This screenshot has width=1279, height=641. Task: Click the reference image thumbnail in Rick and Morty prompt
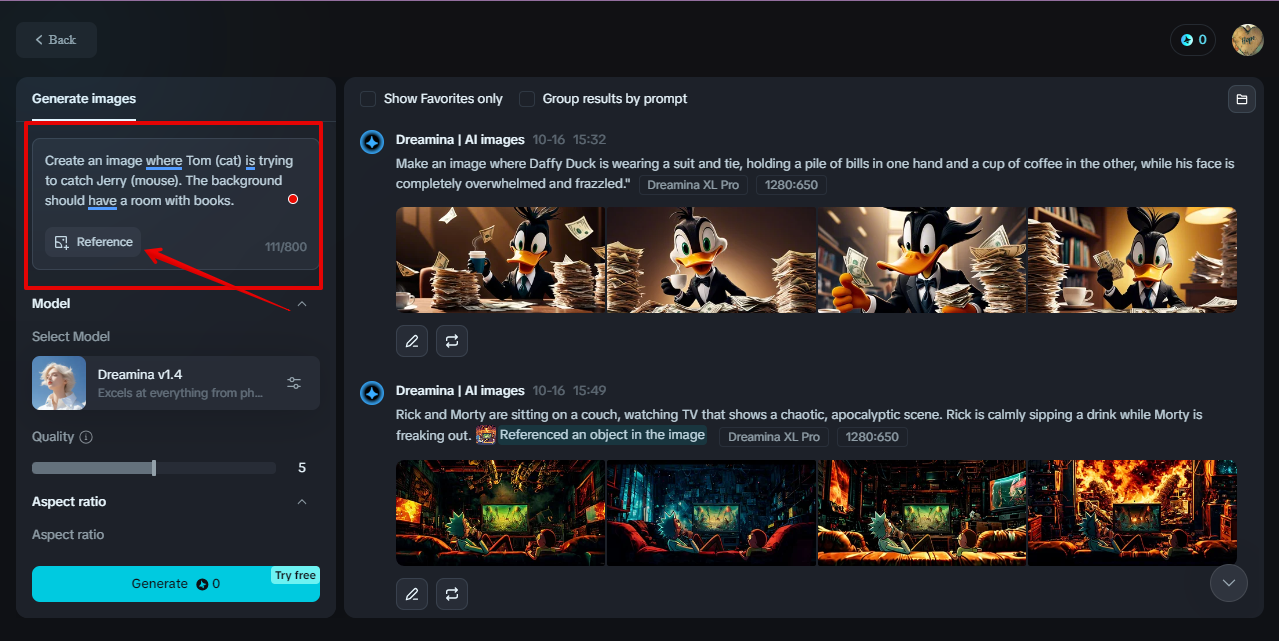click(x=486, y=435)
